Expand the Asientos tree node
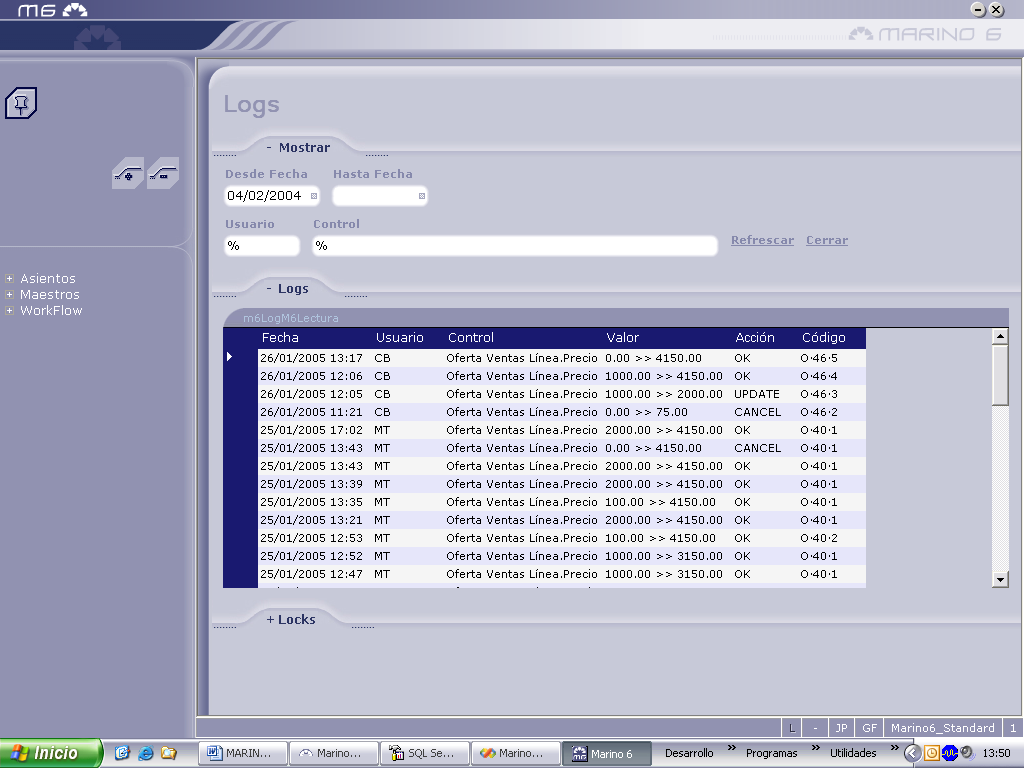This screenshot has height=768, width=1024. coord(10,279)
